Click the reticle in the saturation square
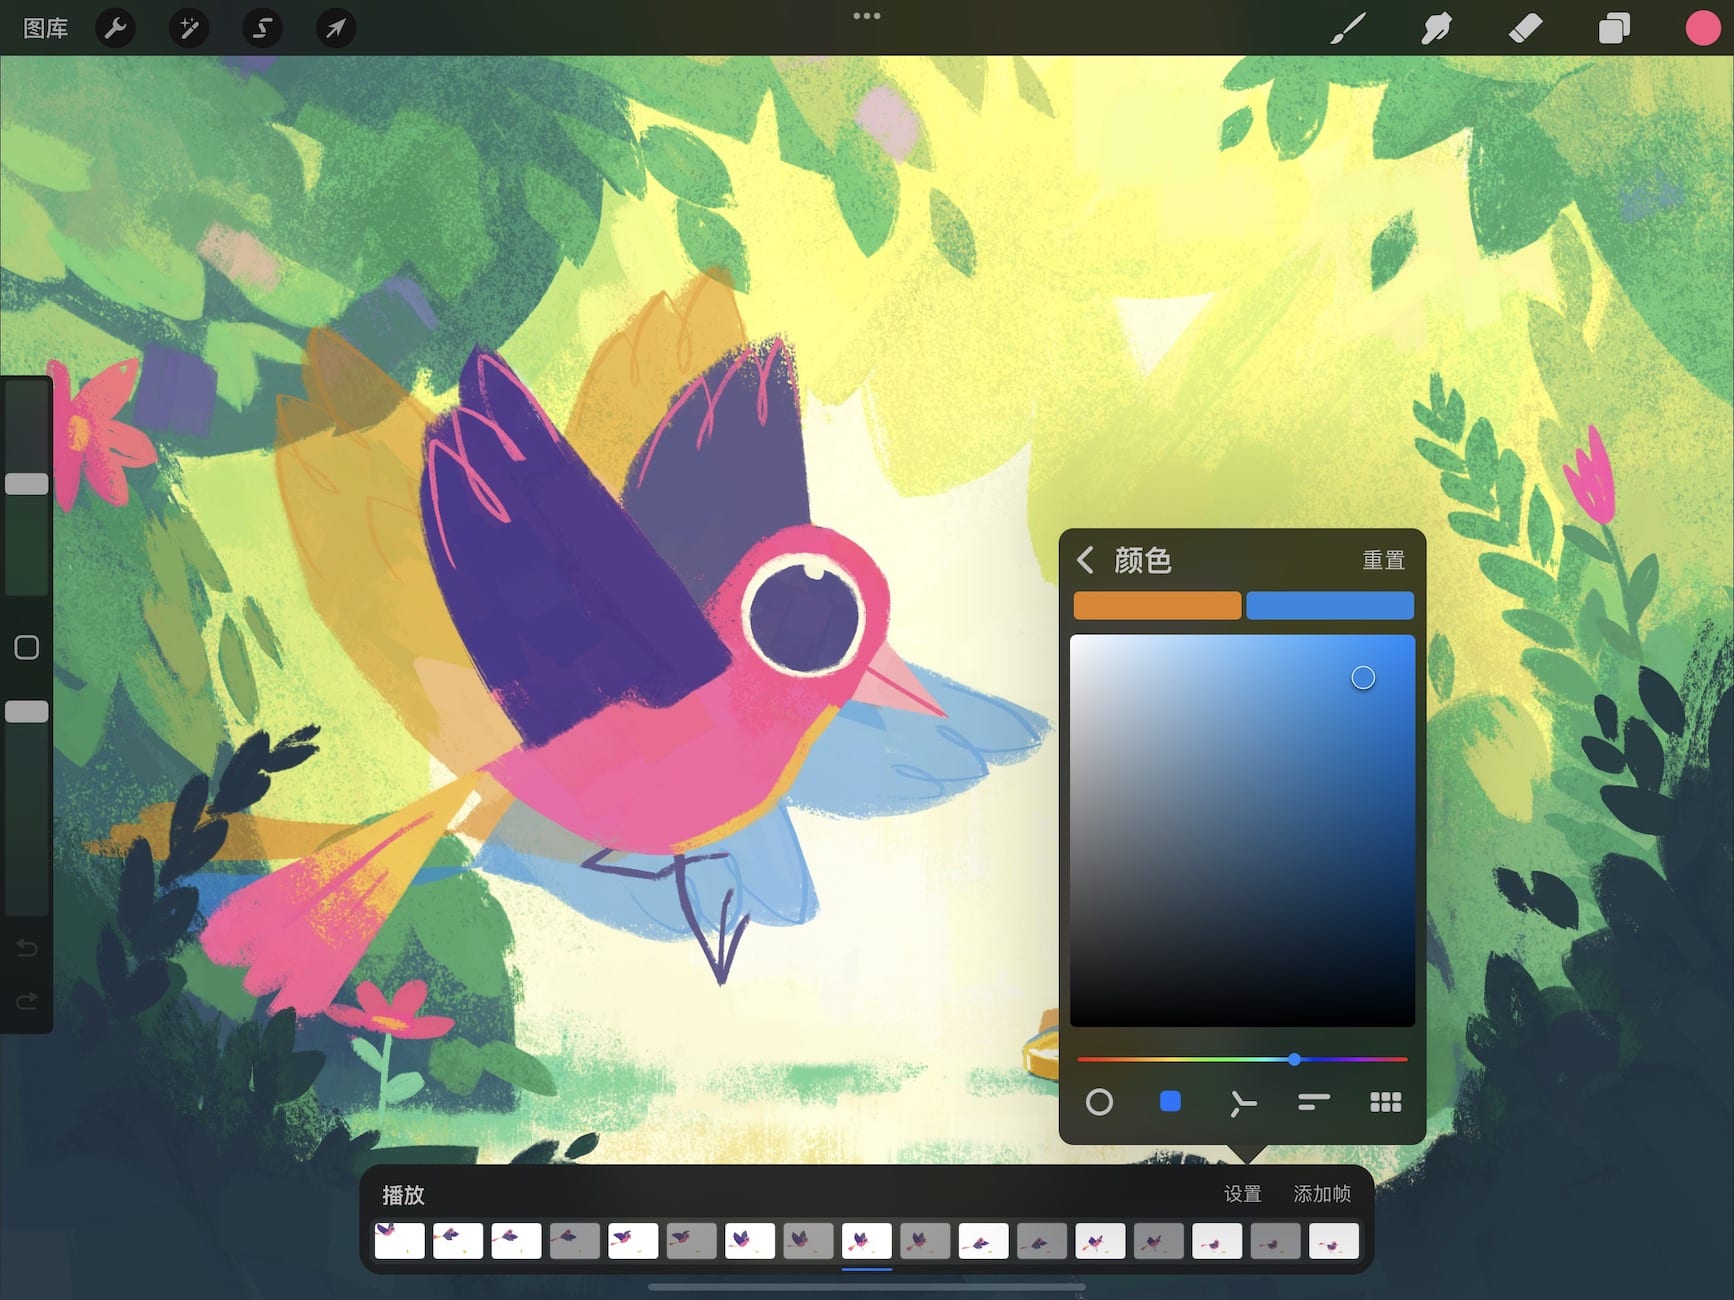The image size is (1734, 1300). point(1363,678)
